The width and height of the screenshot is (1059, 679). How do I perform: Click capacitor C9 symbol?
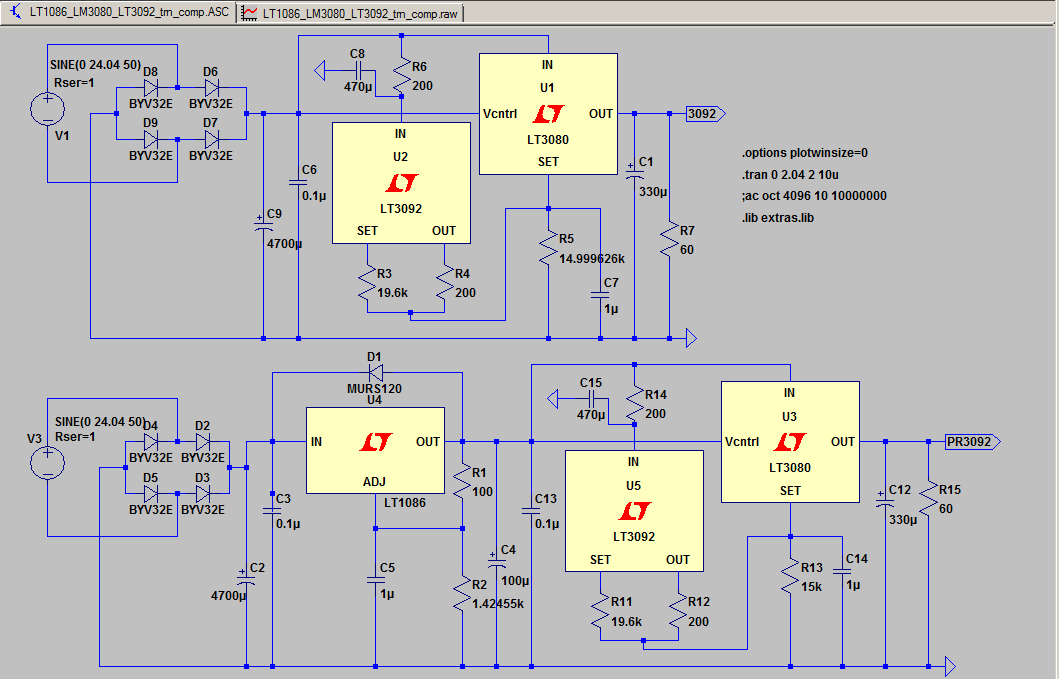[x=263, y=226]
